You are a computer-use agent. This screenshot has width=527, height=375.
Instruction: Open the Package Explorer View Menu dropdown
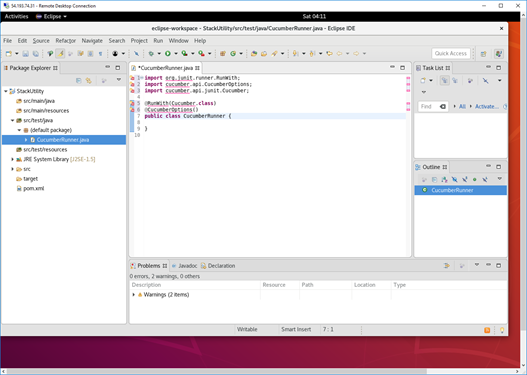(x=119, y=80)
